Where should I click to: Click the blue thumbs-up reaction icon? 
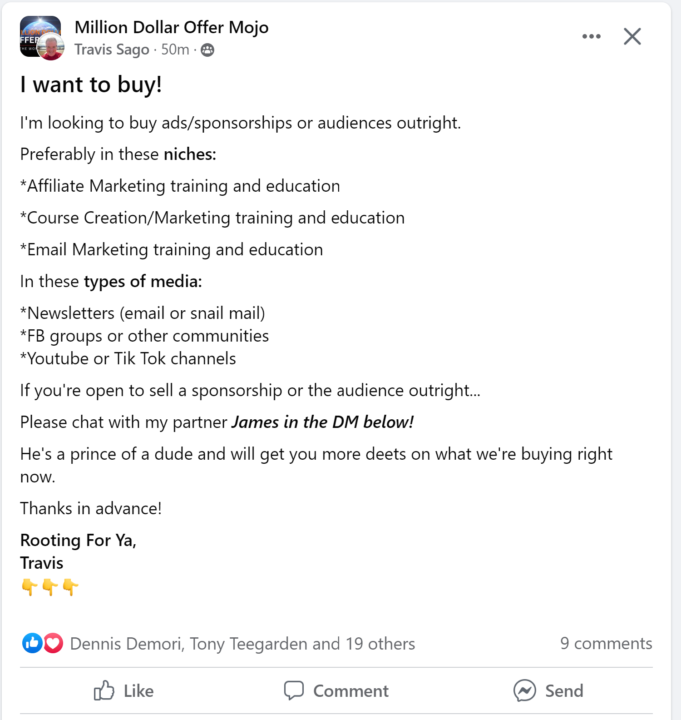click(32, 643)
